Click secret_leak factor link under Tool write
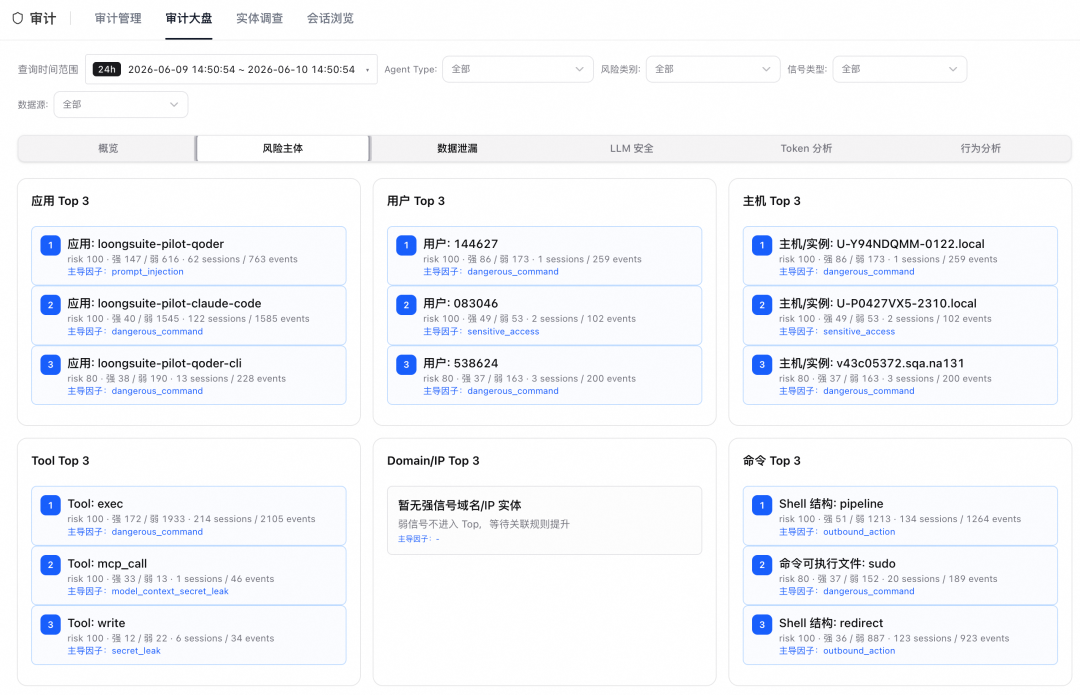 [x=136, y=651]
